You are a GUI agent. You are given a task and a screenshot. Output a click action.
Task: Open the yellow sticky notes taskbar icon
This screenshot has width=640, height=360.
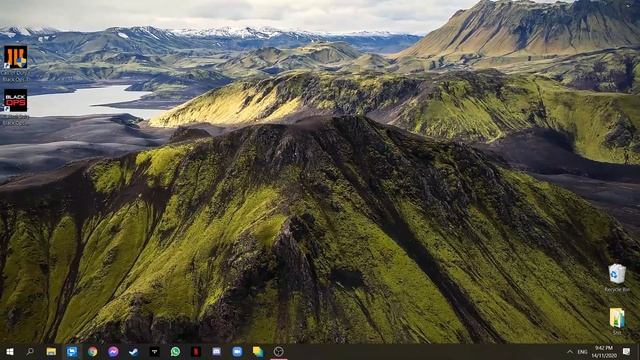258,351
